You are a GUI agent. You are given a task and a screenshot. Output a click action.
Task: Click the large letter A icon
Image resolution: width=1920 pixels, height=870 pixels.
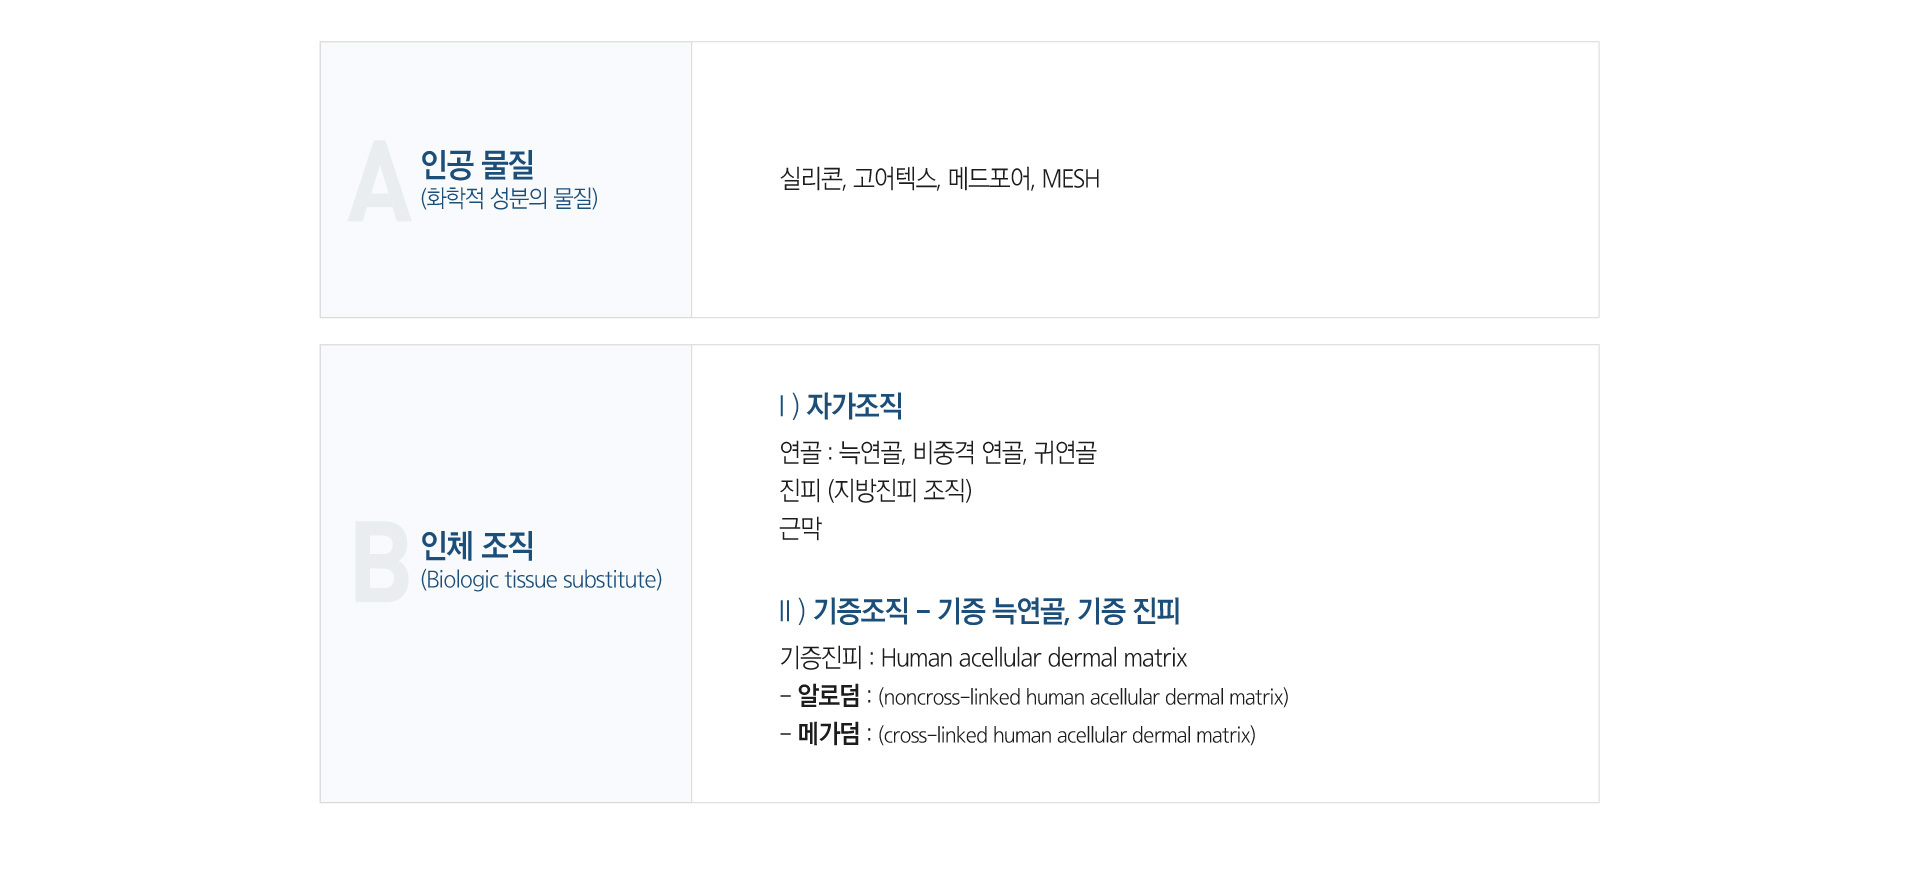point(379,181)
